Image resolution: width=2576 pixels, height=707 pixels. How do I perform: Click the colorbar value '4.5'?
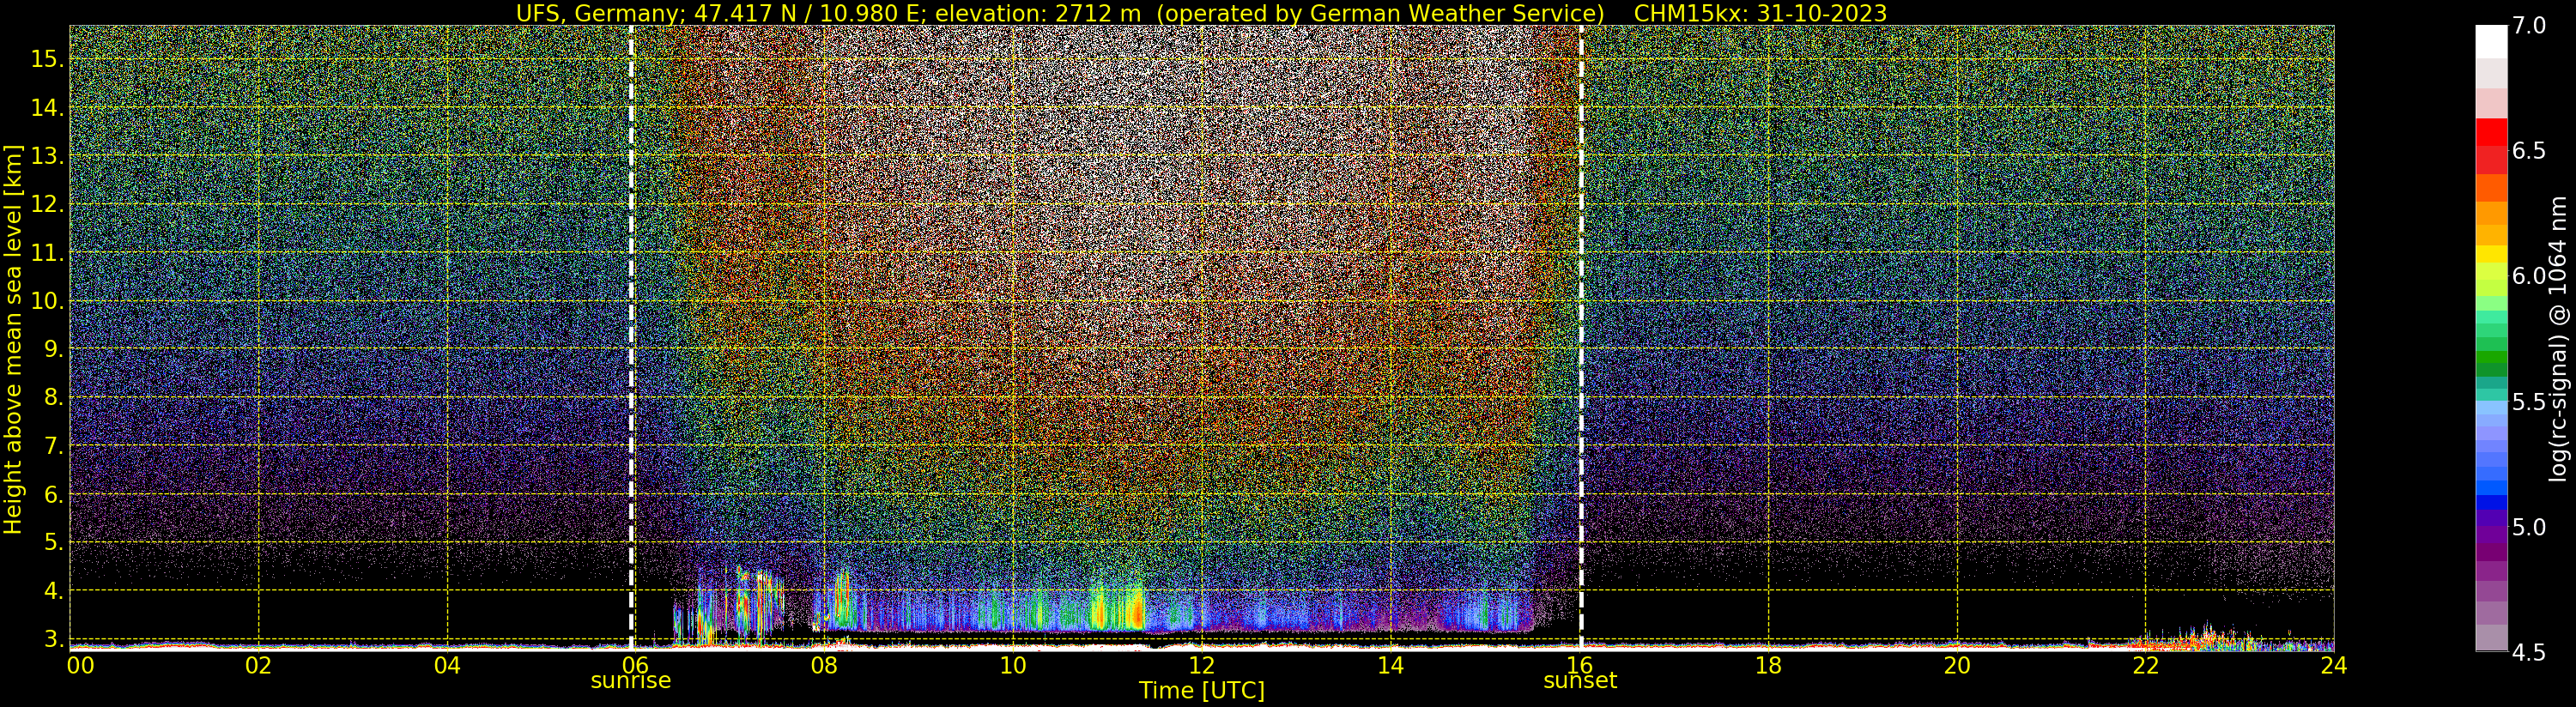click(2529, 652)
